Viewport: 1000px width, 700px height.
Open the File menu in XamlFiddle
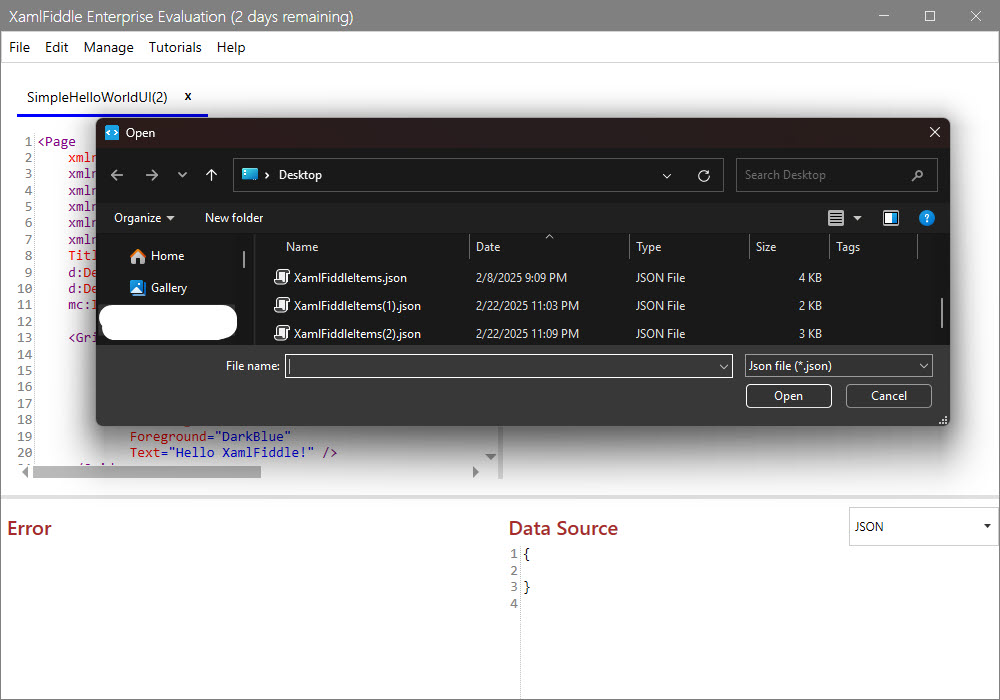(x=19, y=47)
